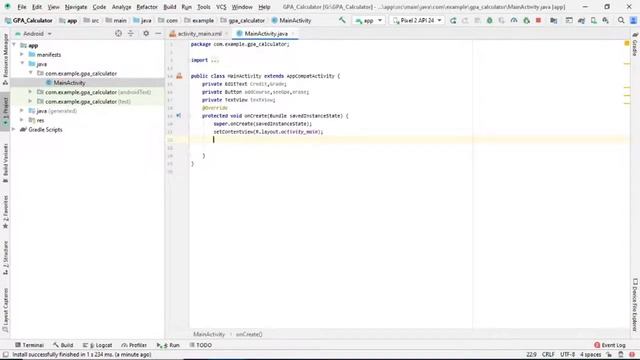Click the user account avatar icon
The width and height of the screenshot is (640, 360).
coord(633,20)
